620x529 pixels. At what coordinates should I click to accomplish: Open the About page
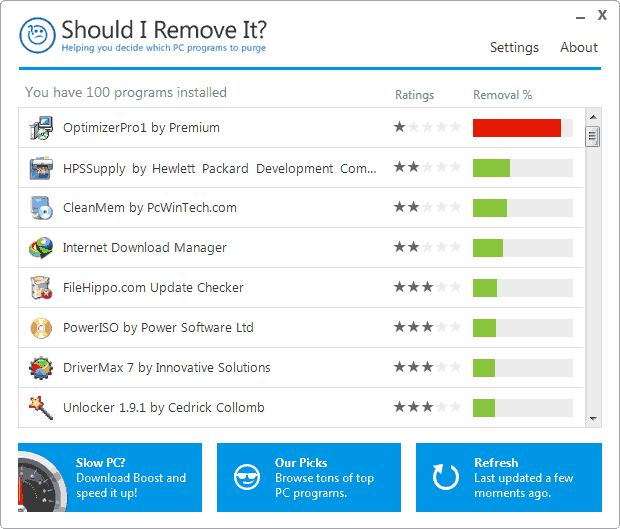(x=579, y=47)
